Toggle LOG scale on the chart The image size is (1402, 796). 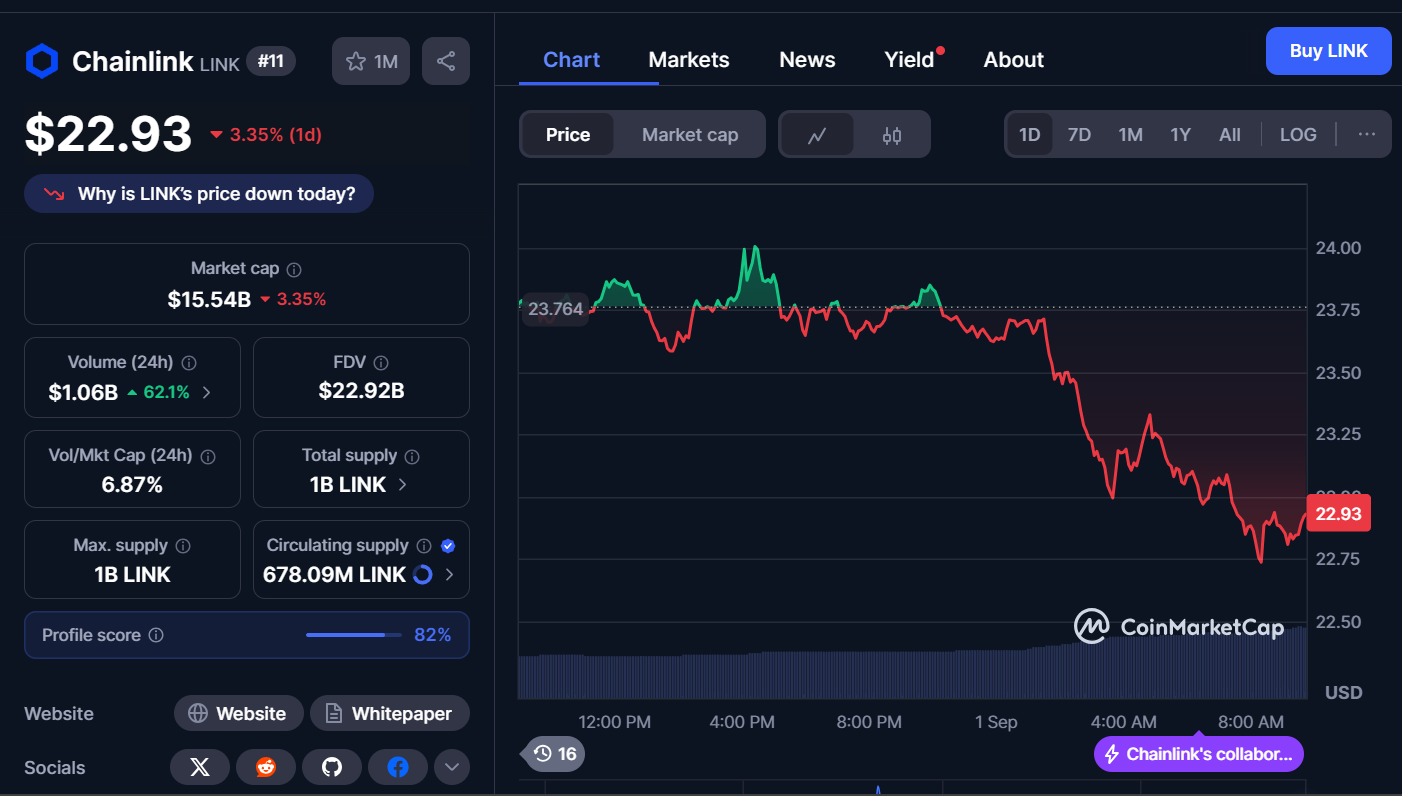1298,135
